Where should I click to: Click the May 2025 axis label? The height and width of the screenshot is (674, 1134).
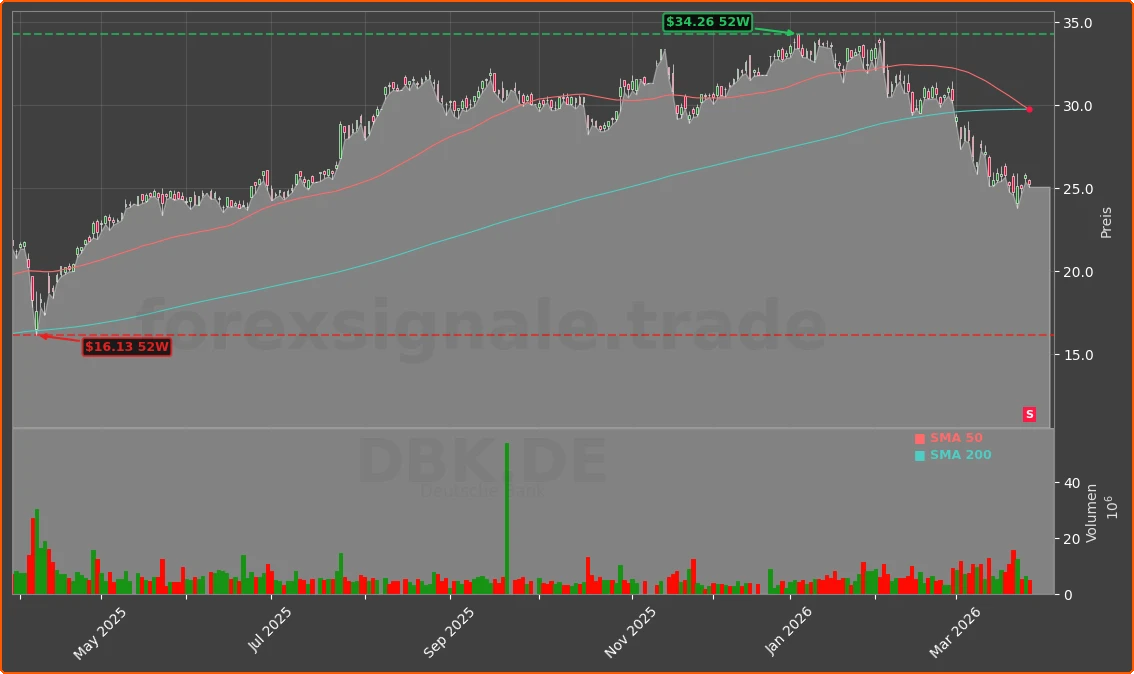tap(99, 634)
